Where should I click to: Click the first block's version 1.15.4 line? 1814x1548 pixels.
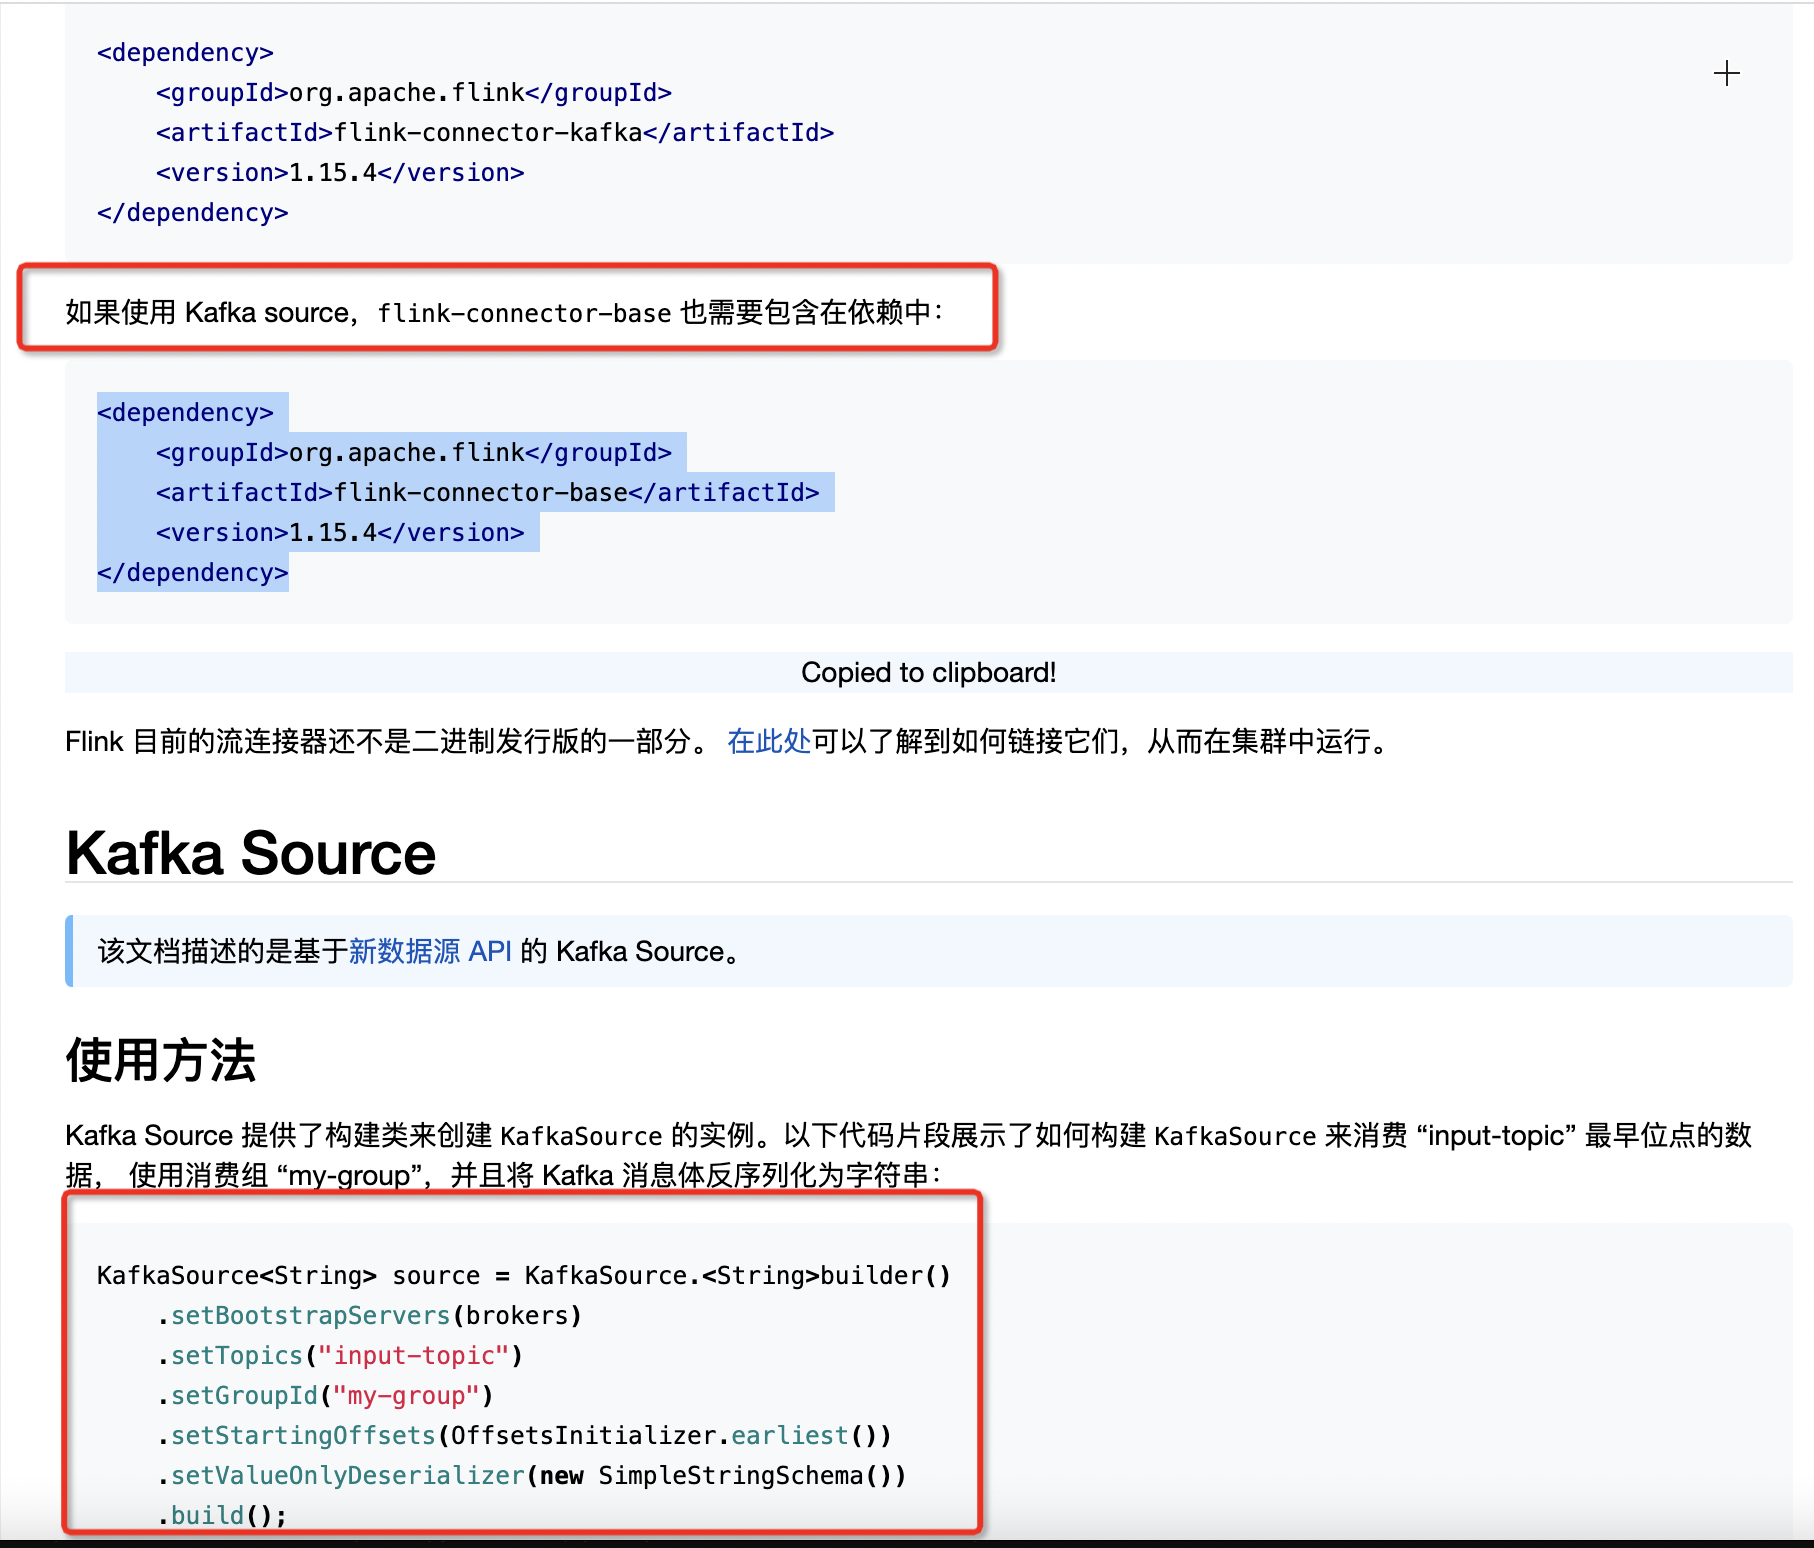click(x=340, y=172)
